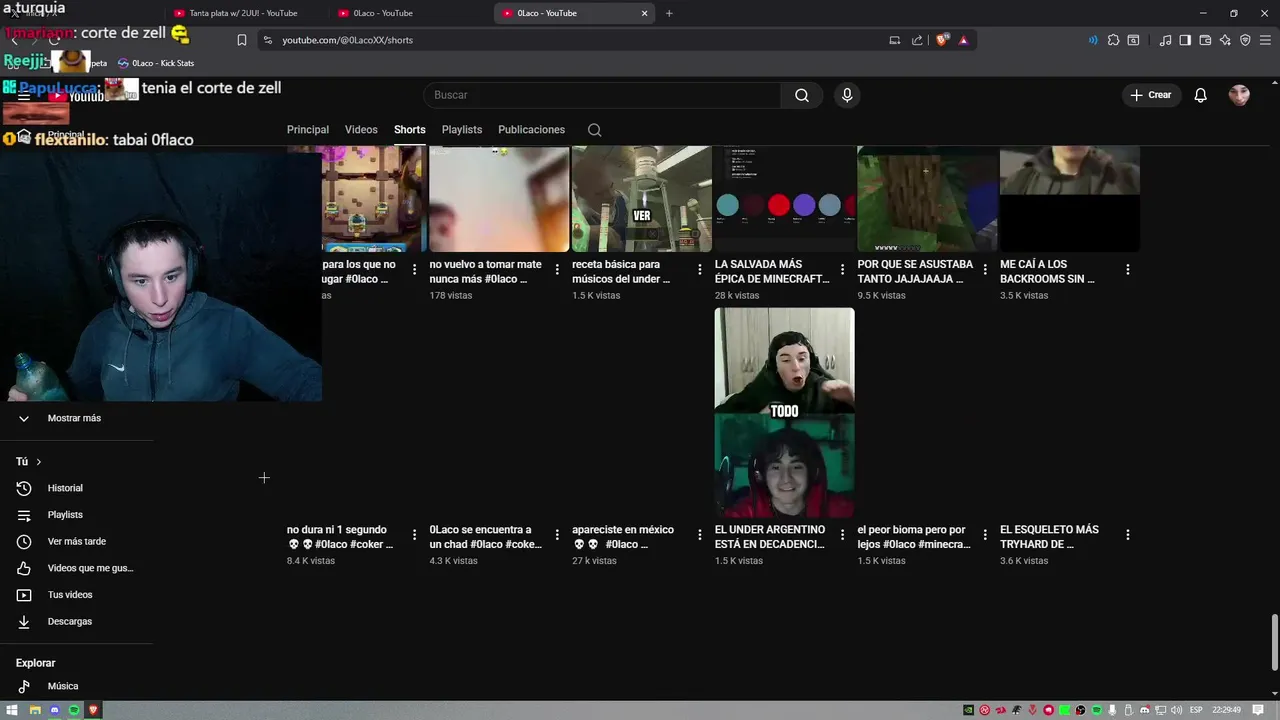Open the Brave Shields lion icon
Viewport: 1280px width, 720px height.
941,40
